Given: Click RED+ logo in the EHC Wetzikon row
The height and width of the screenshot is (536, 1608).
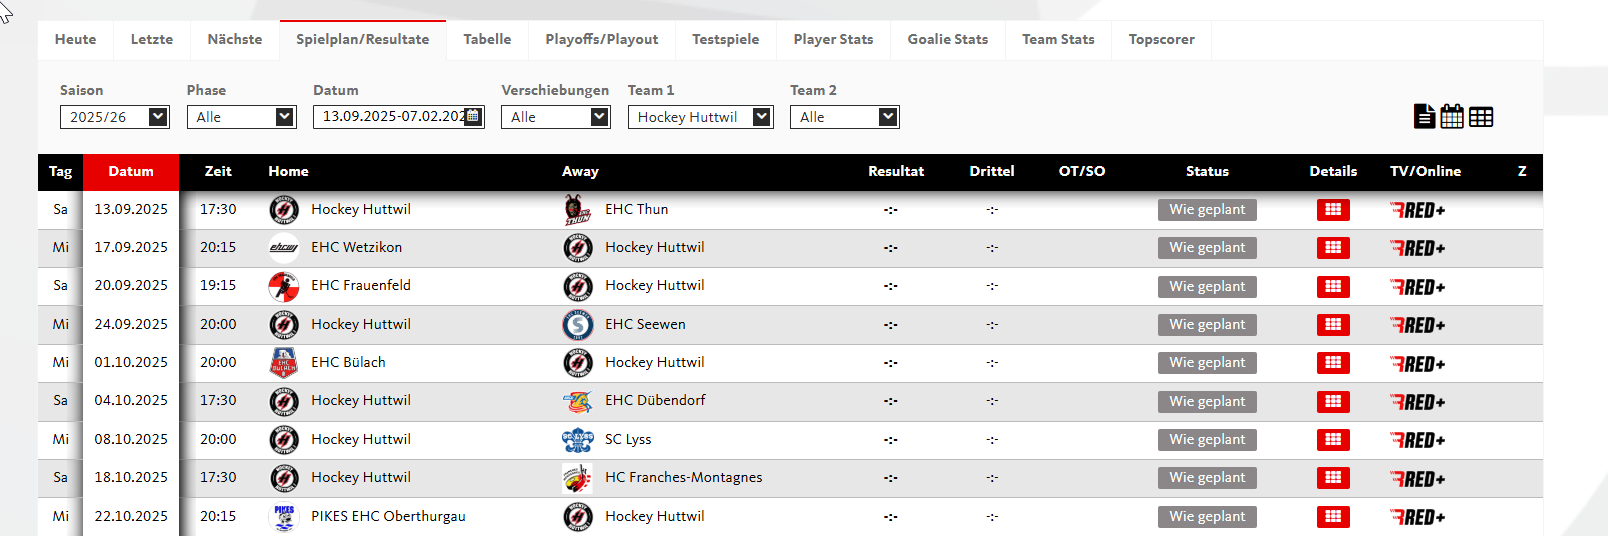Looking at the screenshot, I should coord(1417,248).
